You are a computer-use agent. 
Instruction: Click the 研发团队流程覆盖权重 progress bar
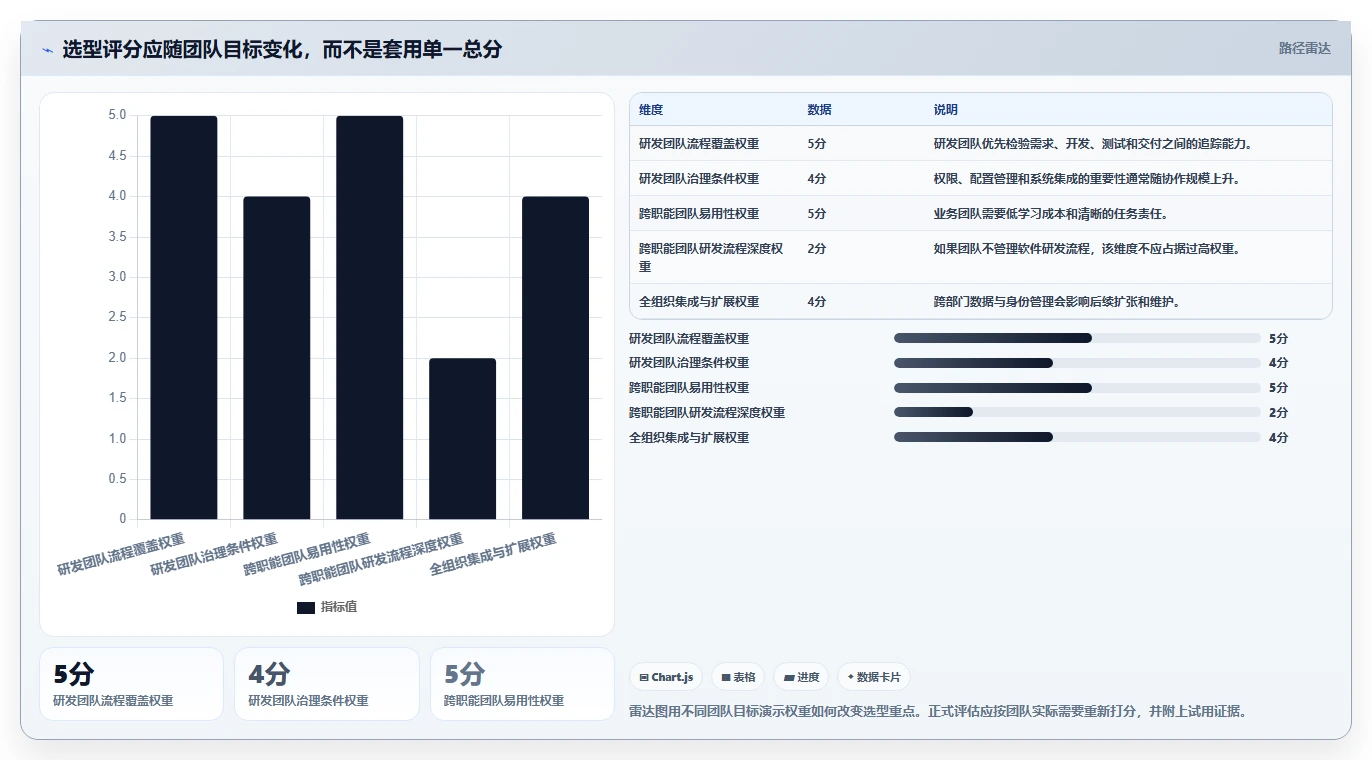click(x=1077, y=338)
